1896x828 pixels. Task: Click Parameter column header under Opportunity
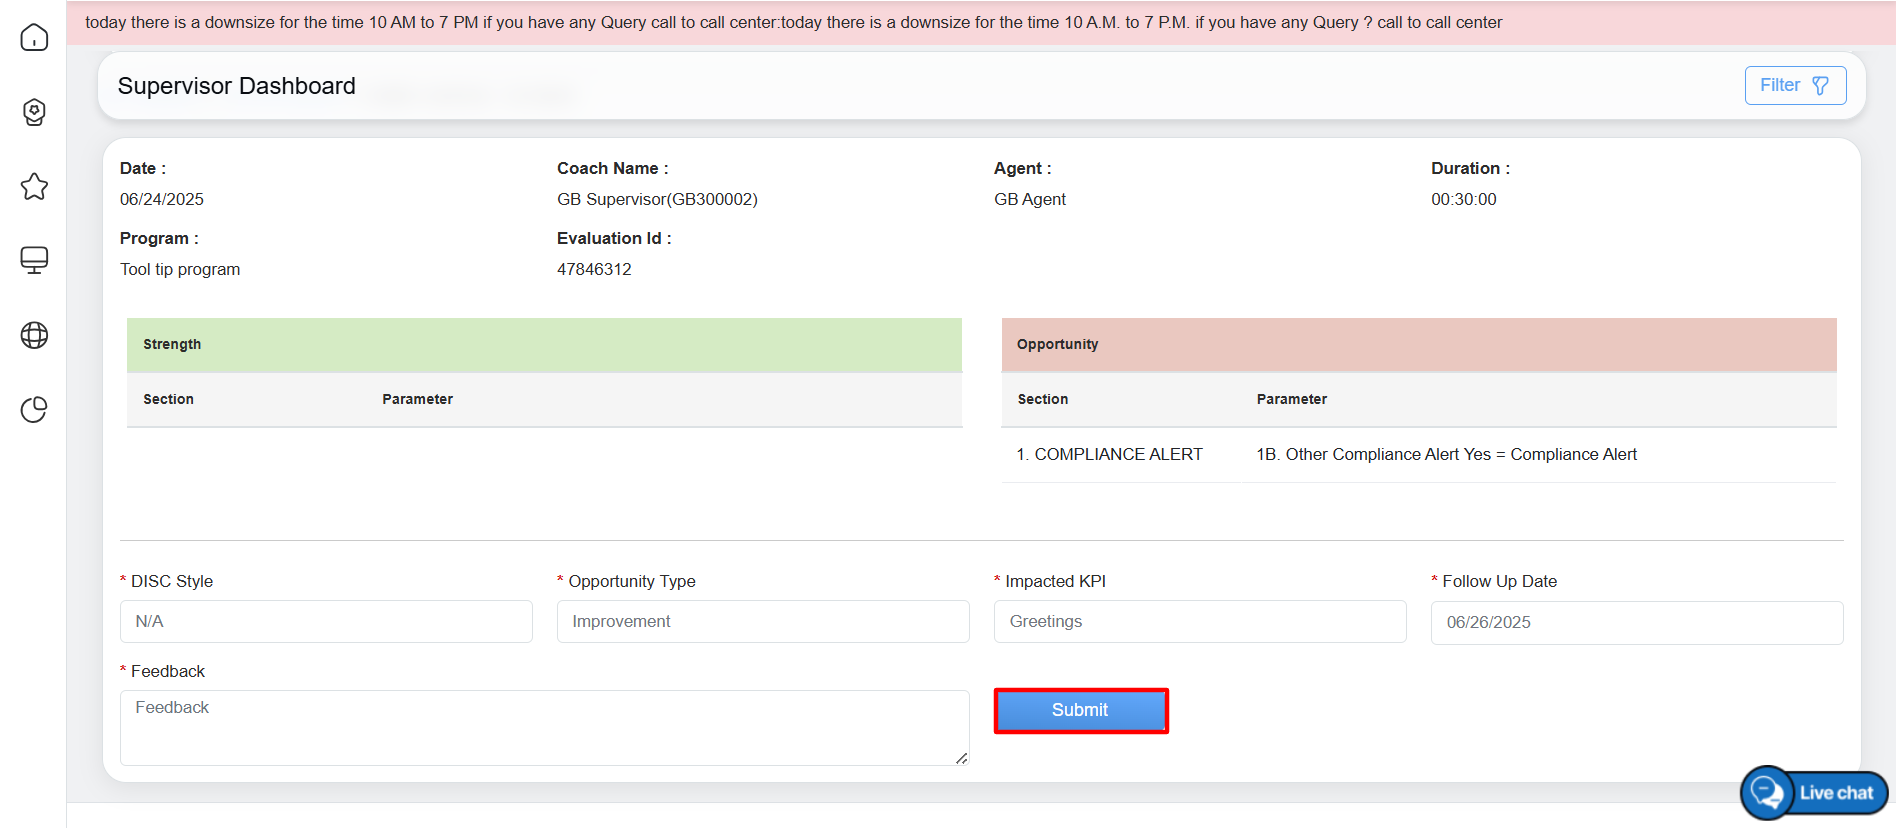1291,400
